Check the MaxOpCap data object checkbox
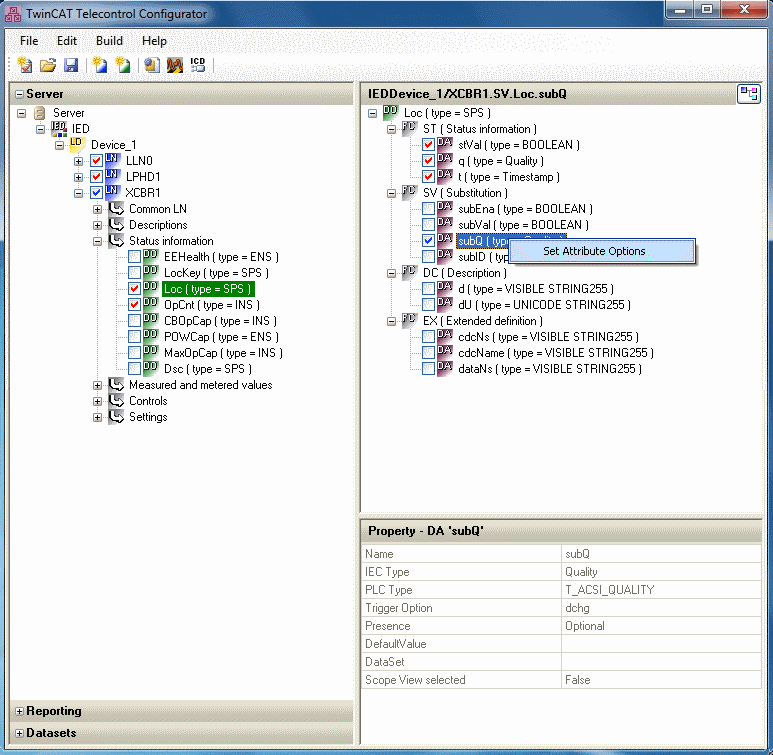The height and width of the screenshot is (755, 773). (134, 353)
